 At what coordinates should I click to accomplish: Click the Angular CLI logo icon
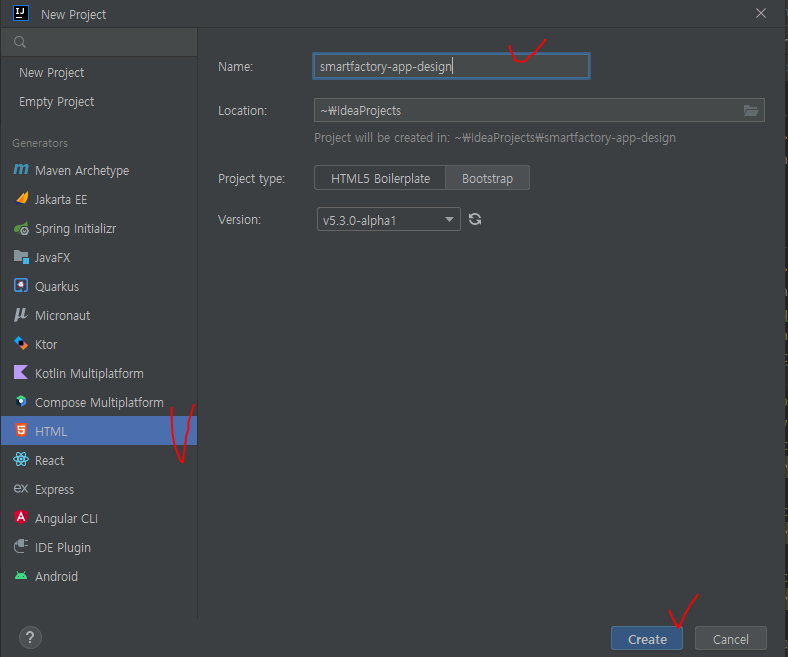tap(21, 517)
